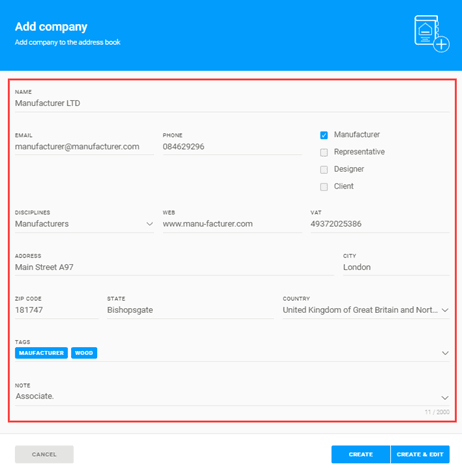Expand the Note field chevron
The image size is (462, 471).
pos(445,398)
